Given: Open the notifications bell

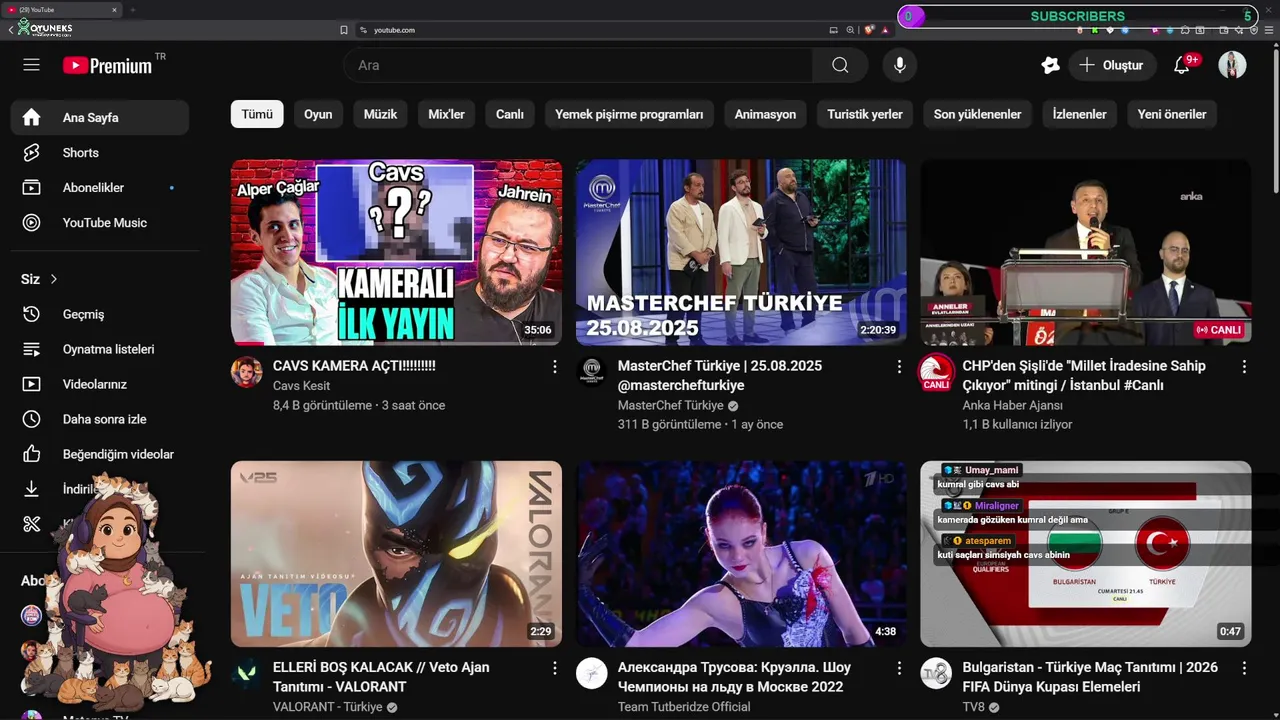Looking at the screenshot, I should [1182, 65].
